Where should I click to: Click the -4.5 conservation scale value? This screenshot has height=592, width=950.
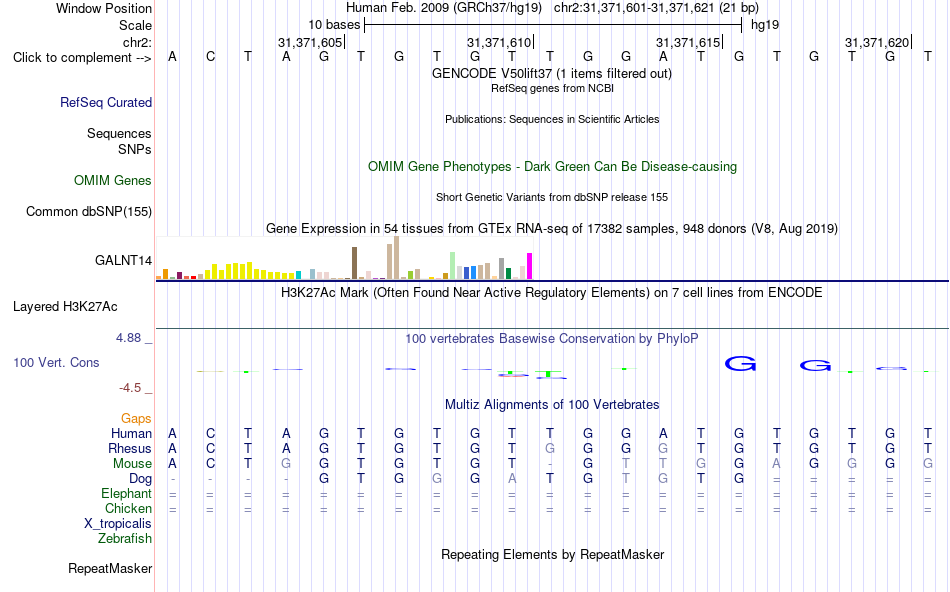click(x=130, y=388)
